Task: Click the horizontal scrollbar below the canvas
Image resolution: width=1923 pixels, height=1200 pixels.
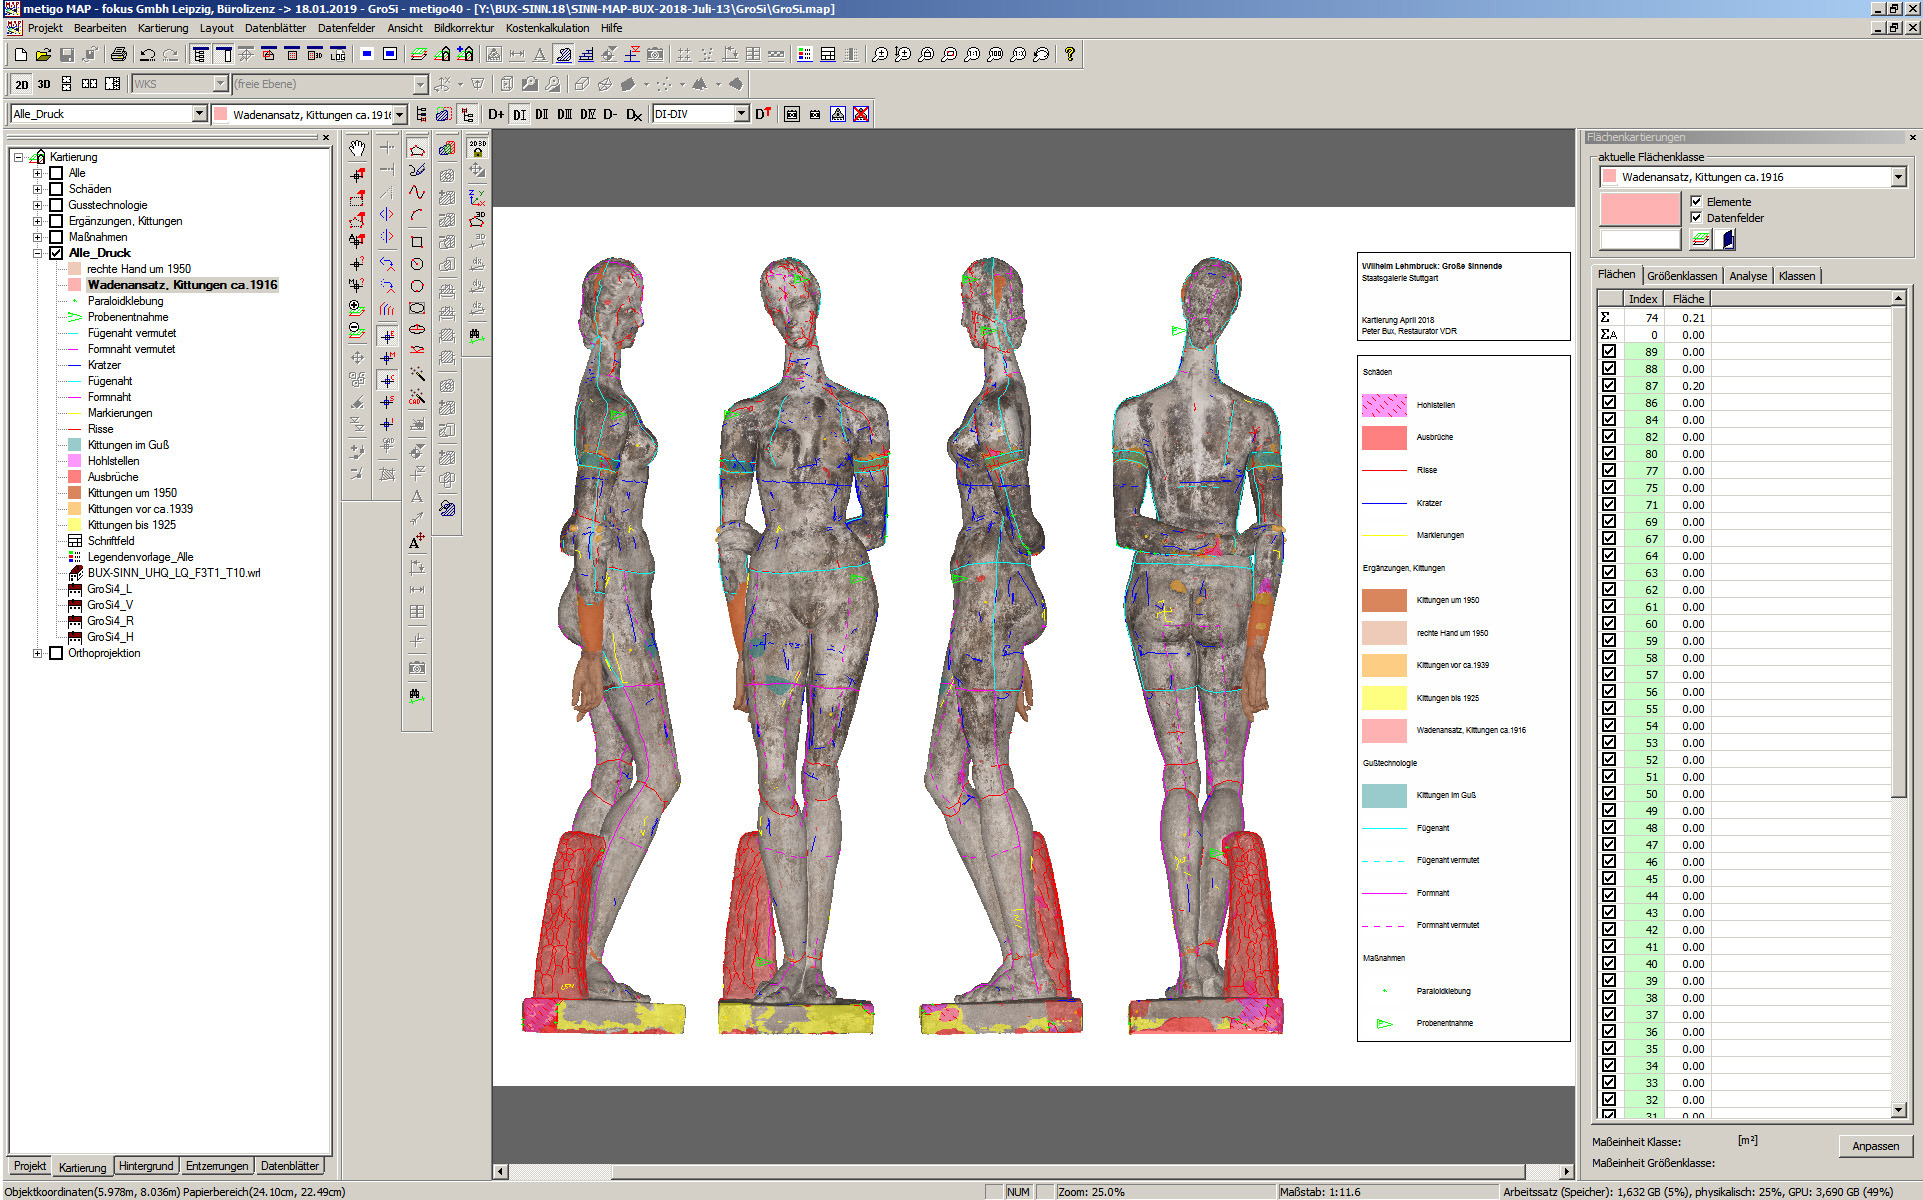Action: coord(1032,1171)
